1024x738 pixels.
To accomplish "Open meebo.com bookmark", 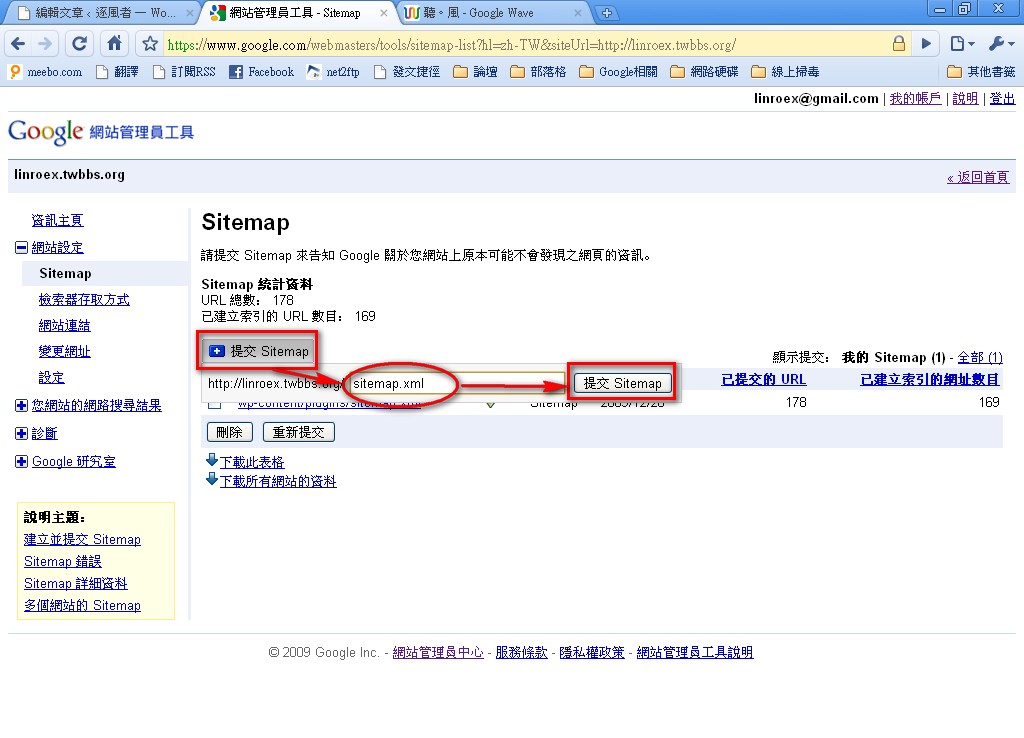I will click(x=46, y=72).
